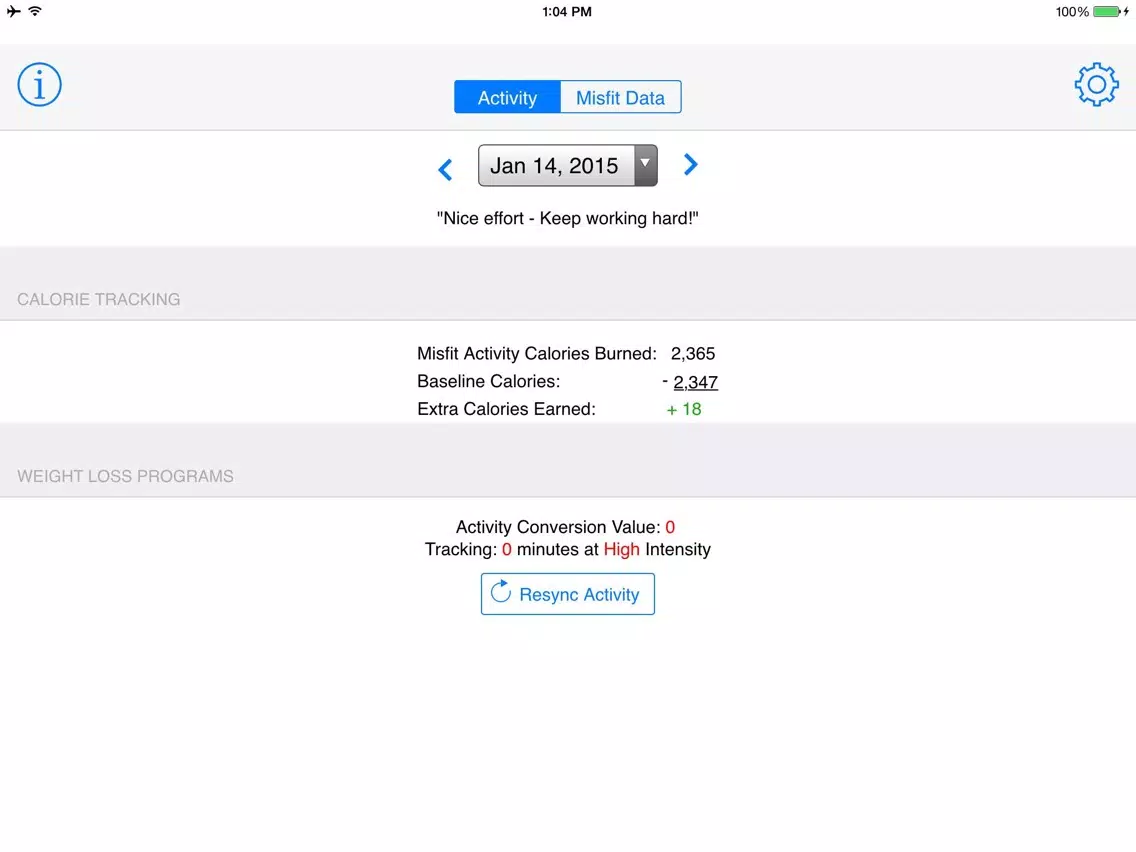Click the Resync Activity button
The width and height of the screenshot is (1136, 852).
click(567, 594)
